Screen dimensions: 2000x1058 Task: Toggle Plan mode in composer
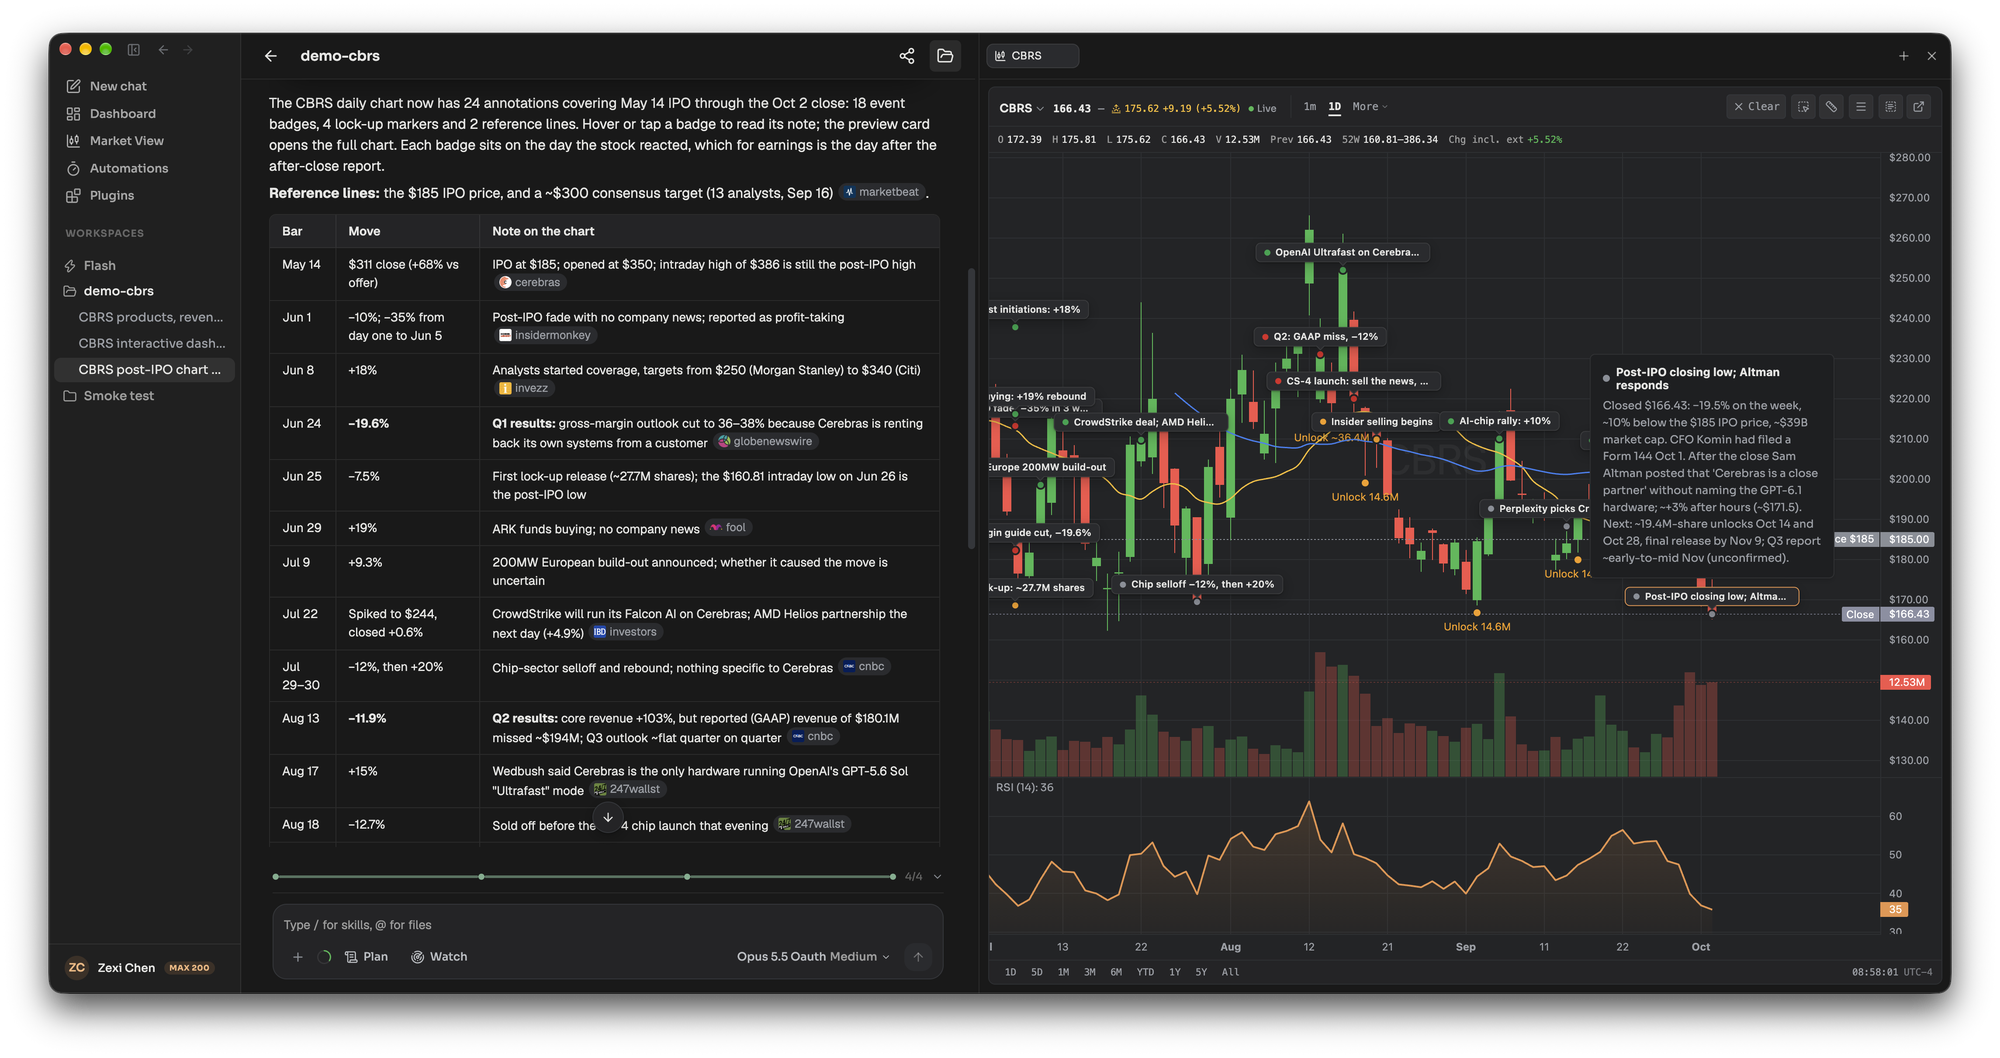coord(366,957)
